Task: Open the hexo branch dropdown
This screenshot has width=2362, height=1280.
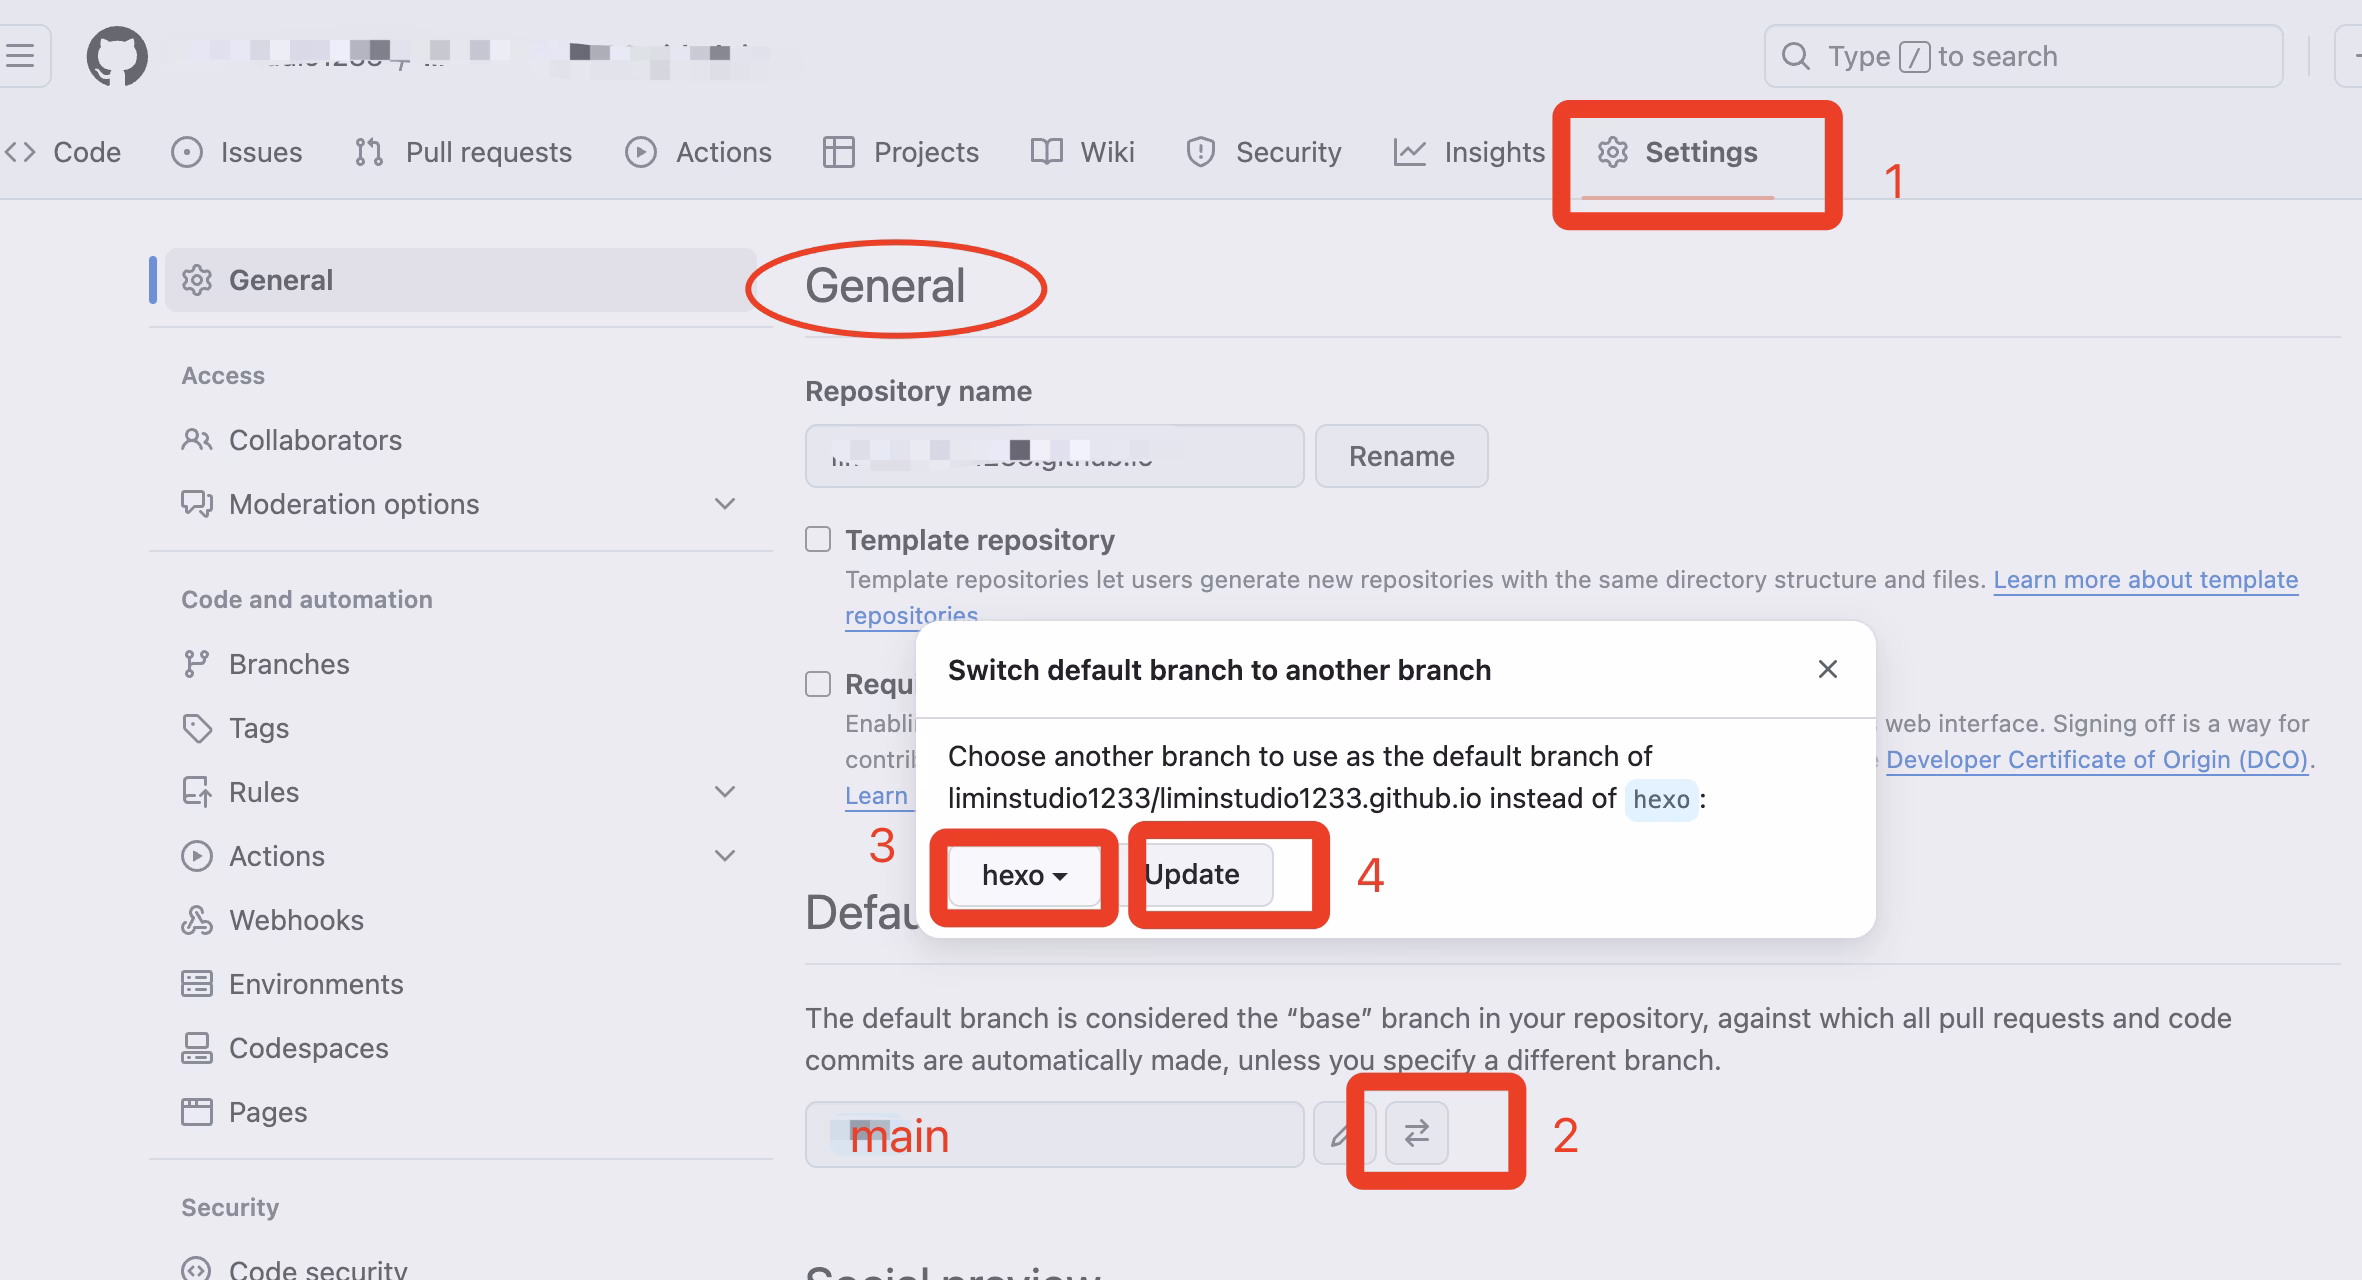Action: coord(1024,875)
